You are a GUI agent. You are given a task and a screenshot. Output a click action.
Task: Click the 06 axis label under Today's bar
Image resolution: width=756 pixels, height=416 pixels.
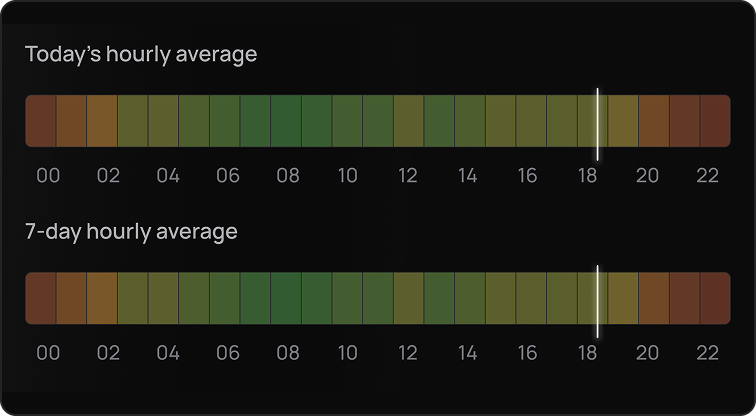click(x=228, y=175)
